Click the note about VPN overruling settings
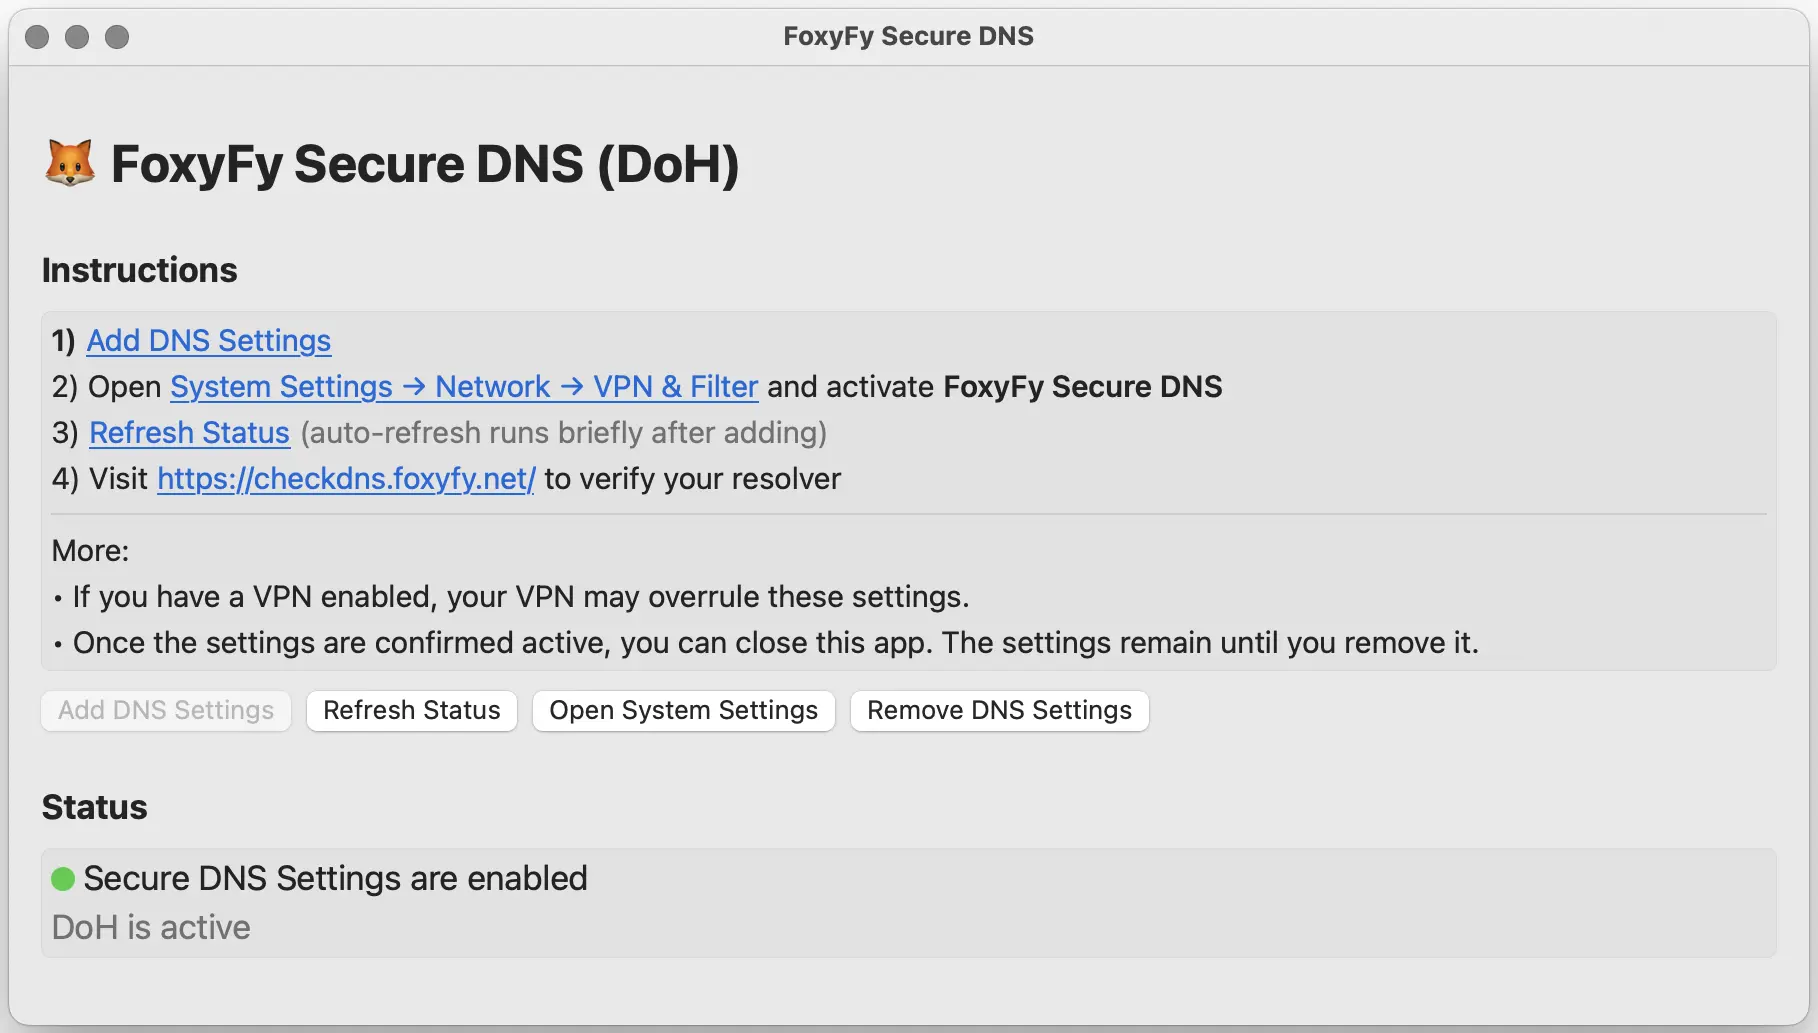The height and width of the screenshot is (1033, 1818). tap(520, 597)
